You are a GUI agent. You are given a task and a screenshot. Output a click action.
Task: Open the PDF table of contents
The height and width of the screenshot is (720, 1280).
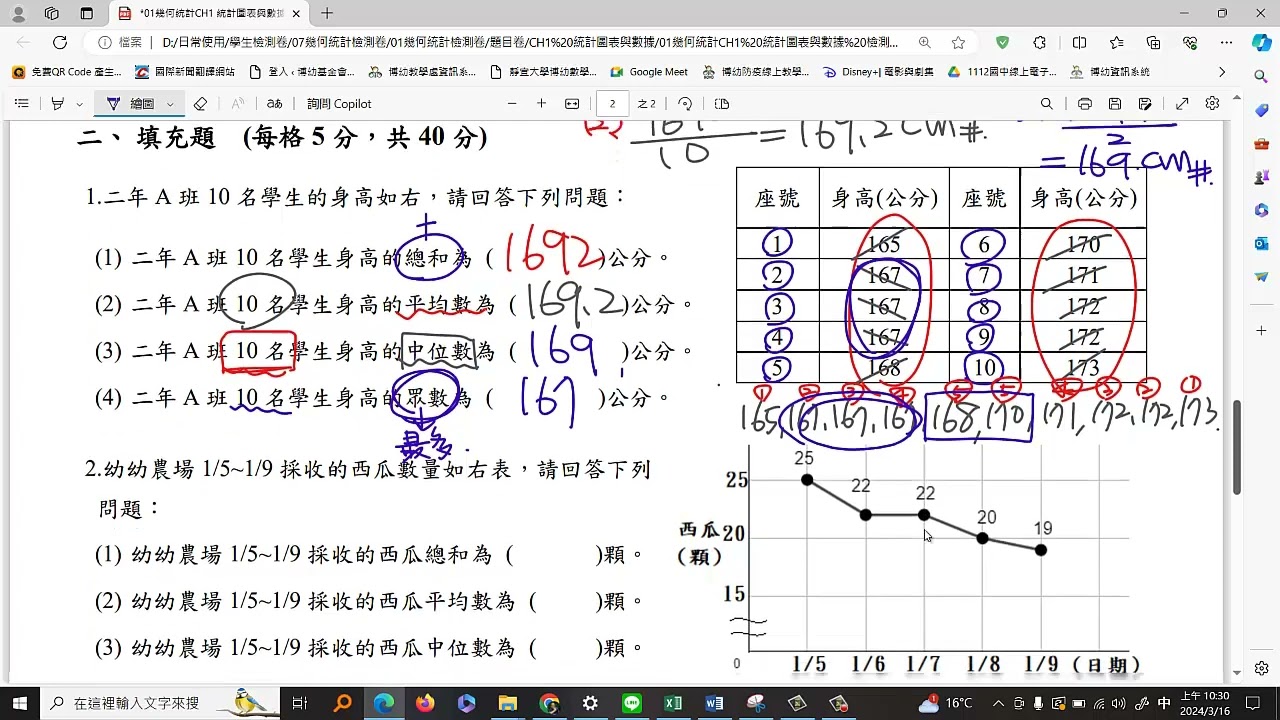point(21,104)
